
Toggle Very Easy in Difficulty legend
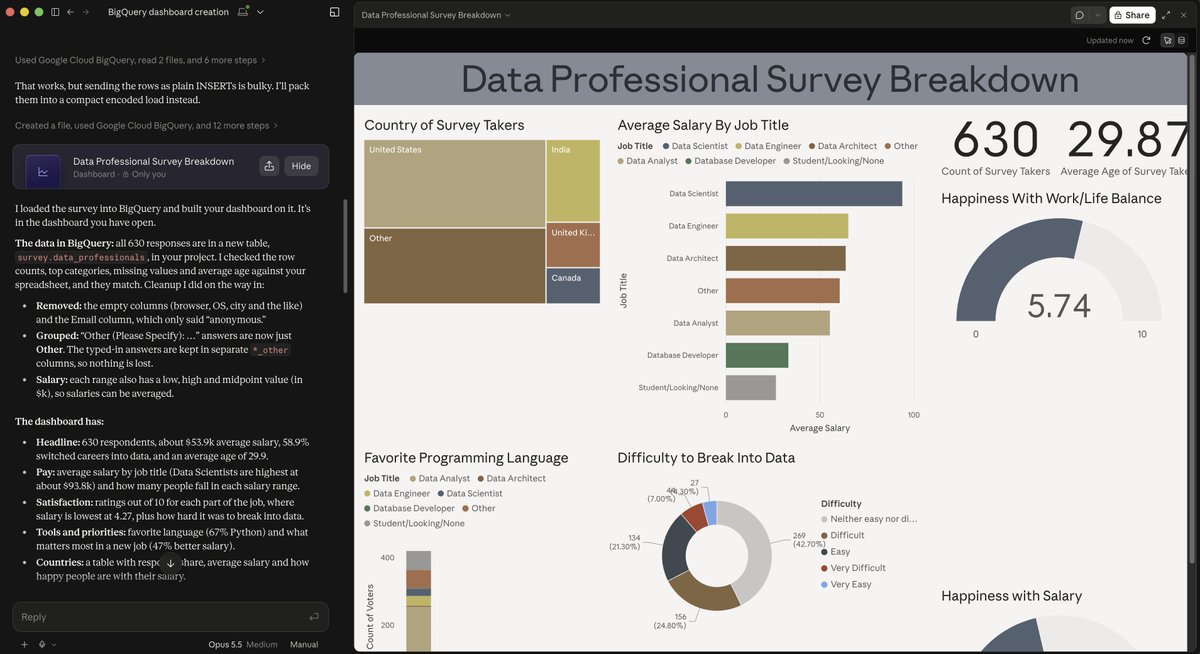coord(846,584)
